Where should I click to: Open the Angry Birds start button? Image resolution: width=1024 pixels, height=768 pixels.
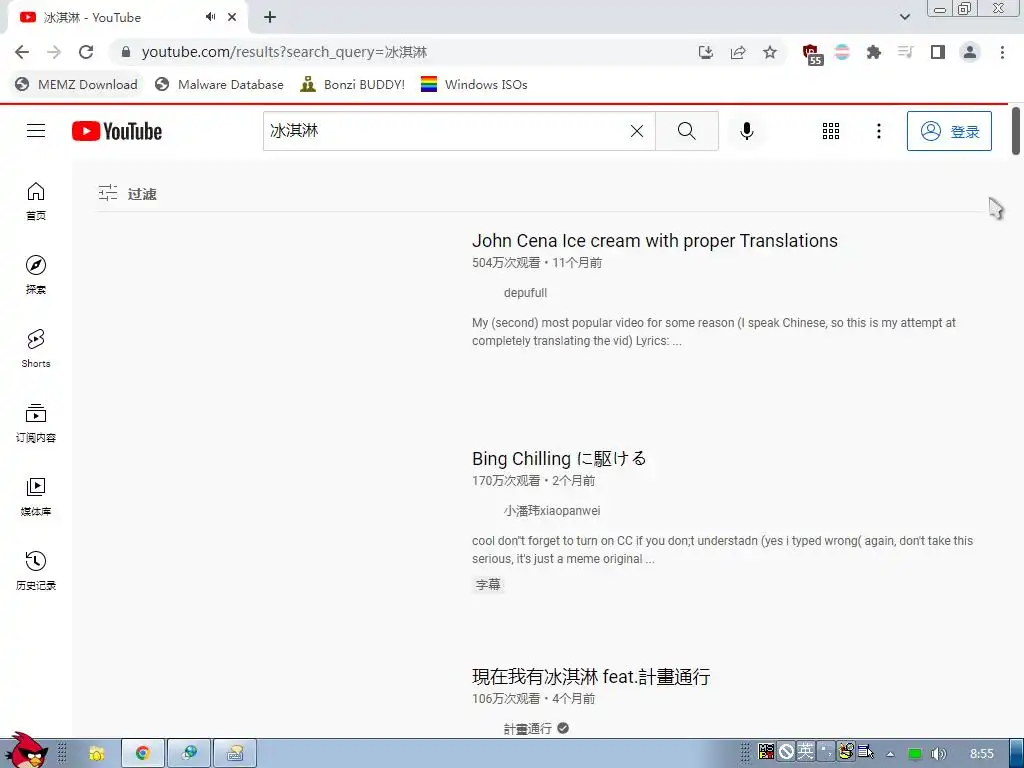25,750
